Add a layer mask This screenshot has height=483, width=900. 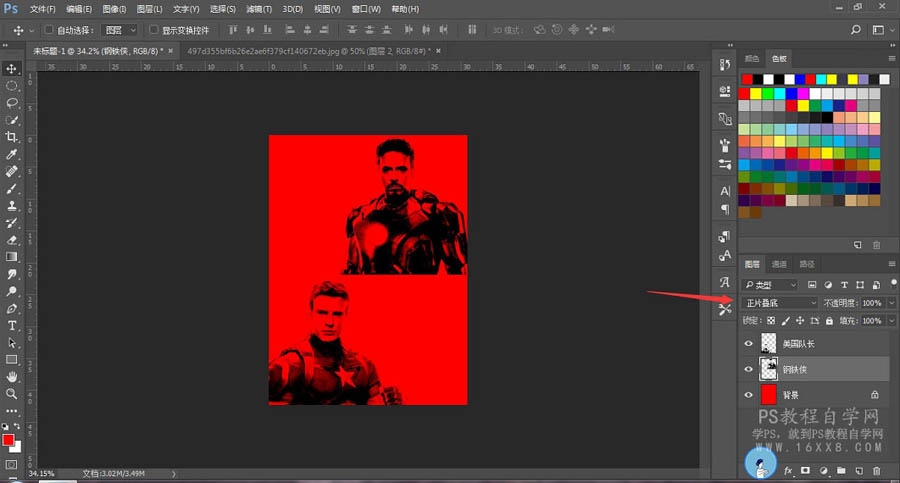805,471
